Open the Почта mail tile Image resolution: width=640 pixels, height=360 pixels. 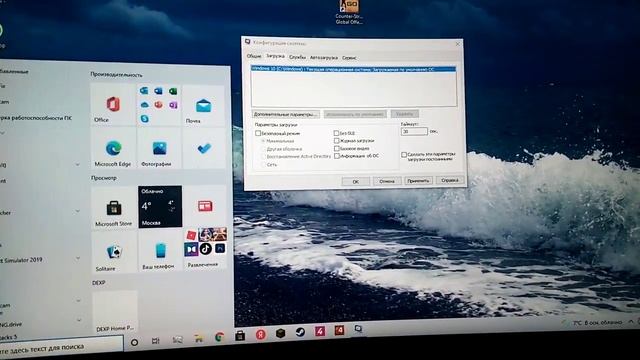(x=204, y=106)
